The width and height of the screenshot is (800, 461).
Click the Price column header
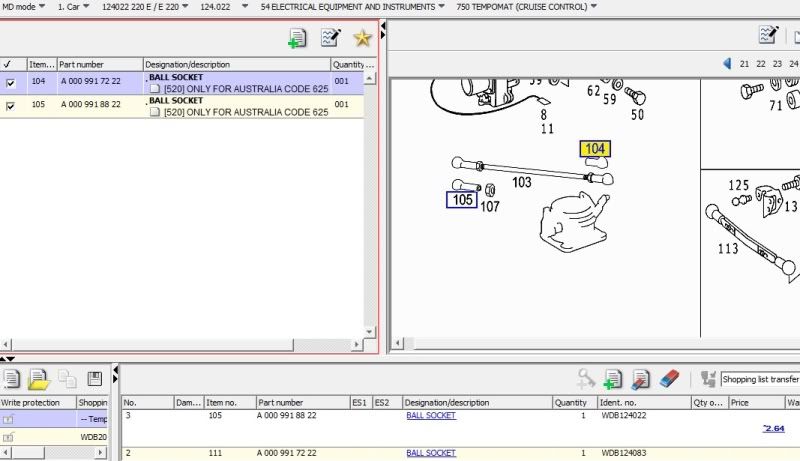757,402
